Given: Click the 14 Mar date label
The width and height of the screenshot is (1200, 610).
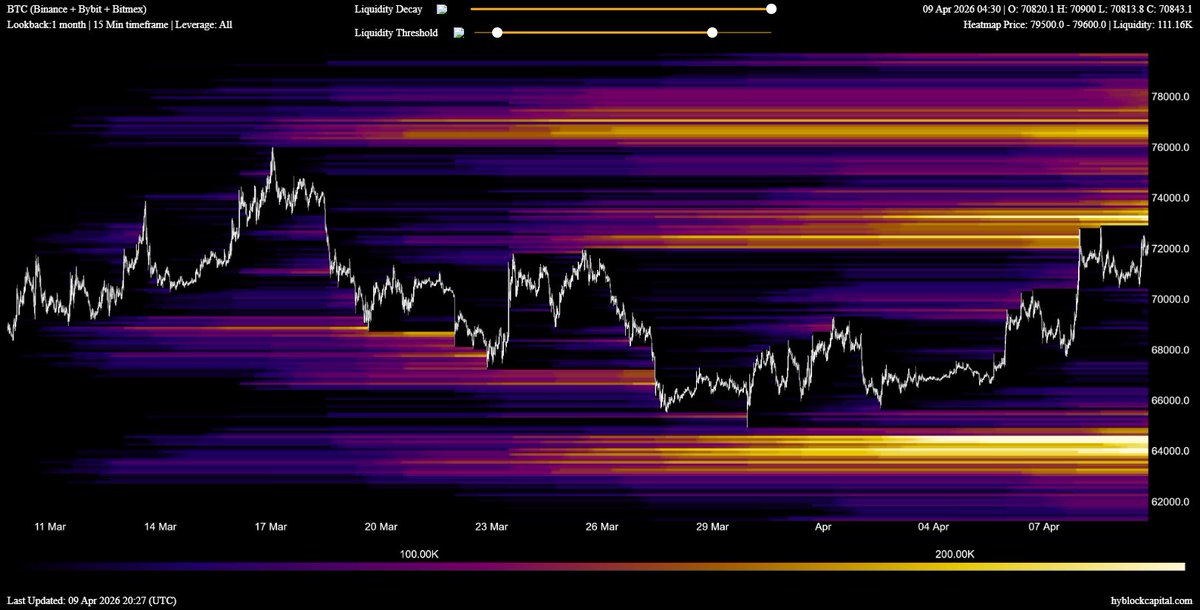Looking at the screenshot, I should coord(160,526).
